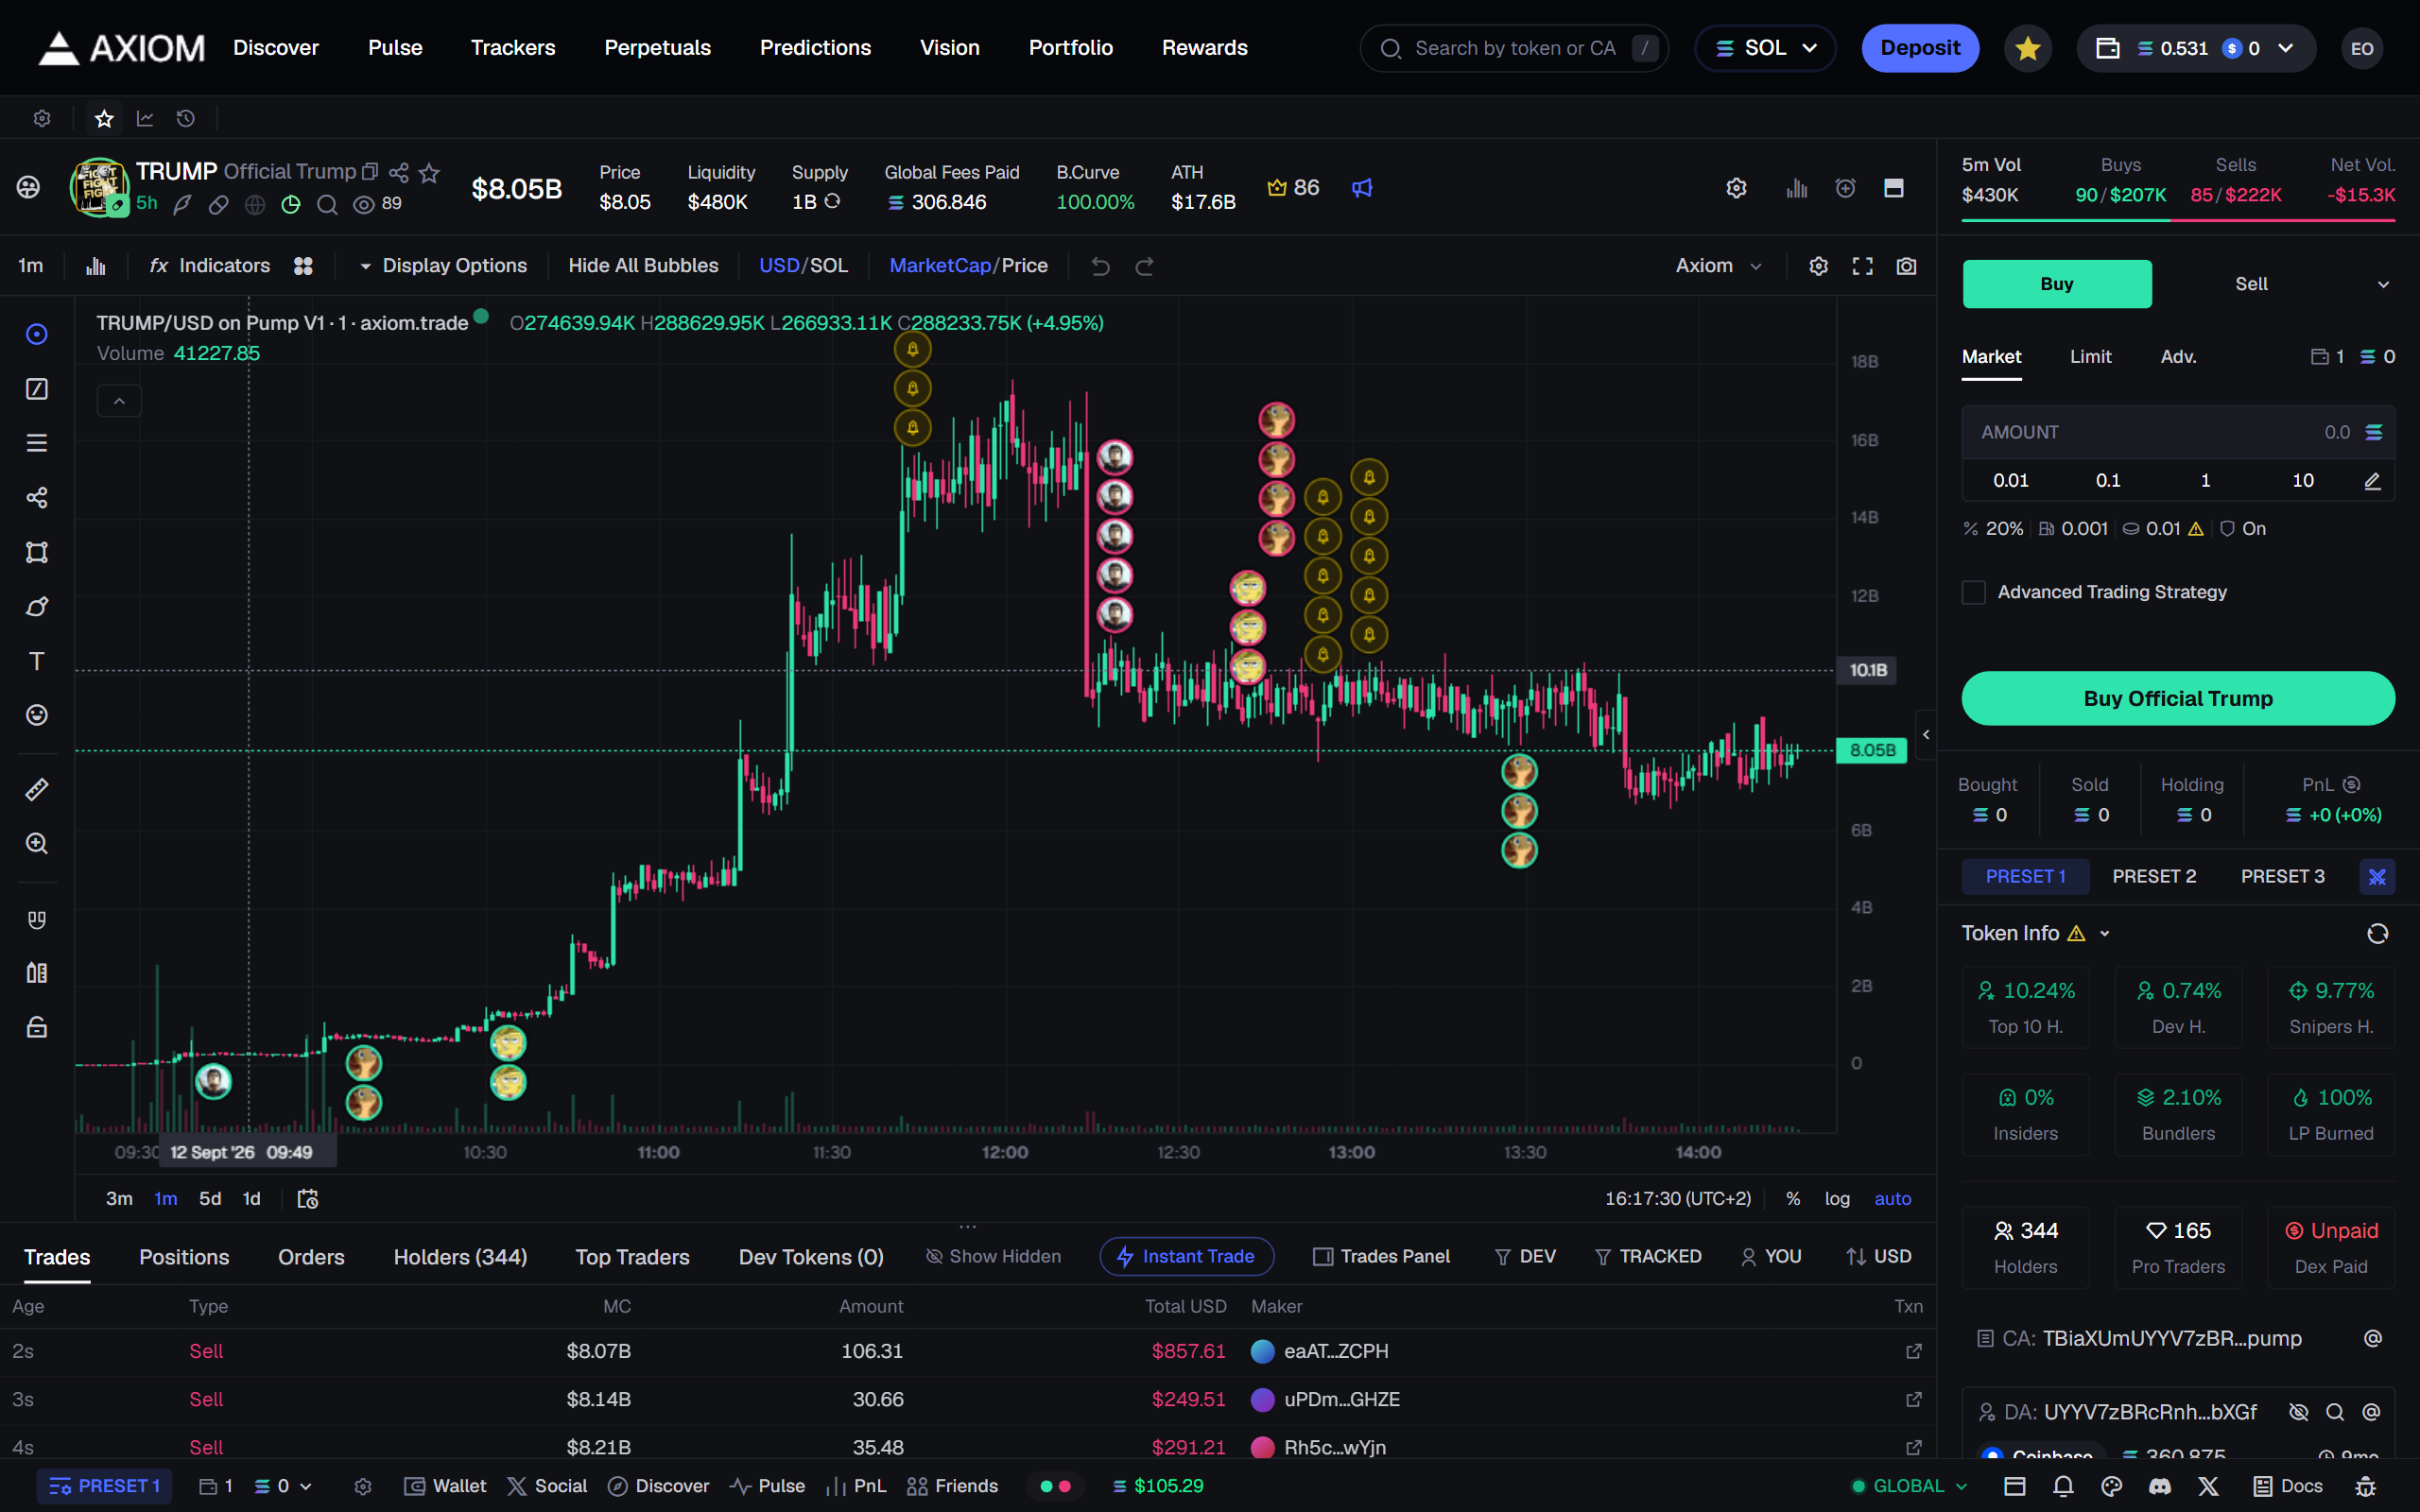
Task: Switch to the Positions tab
Action: click(184, 1257)
